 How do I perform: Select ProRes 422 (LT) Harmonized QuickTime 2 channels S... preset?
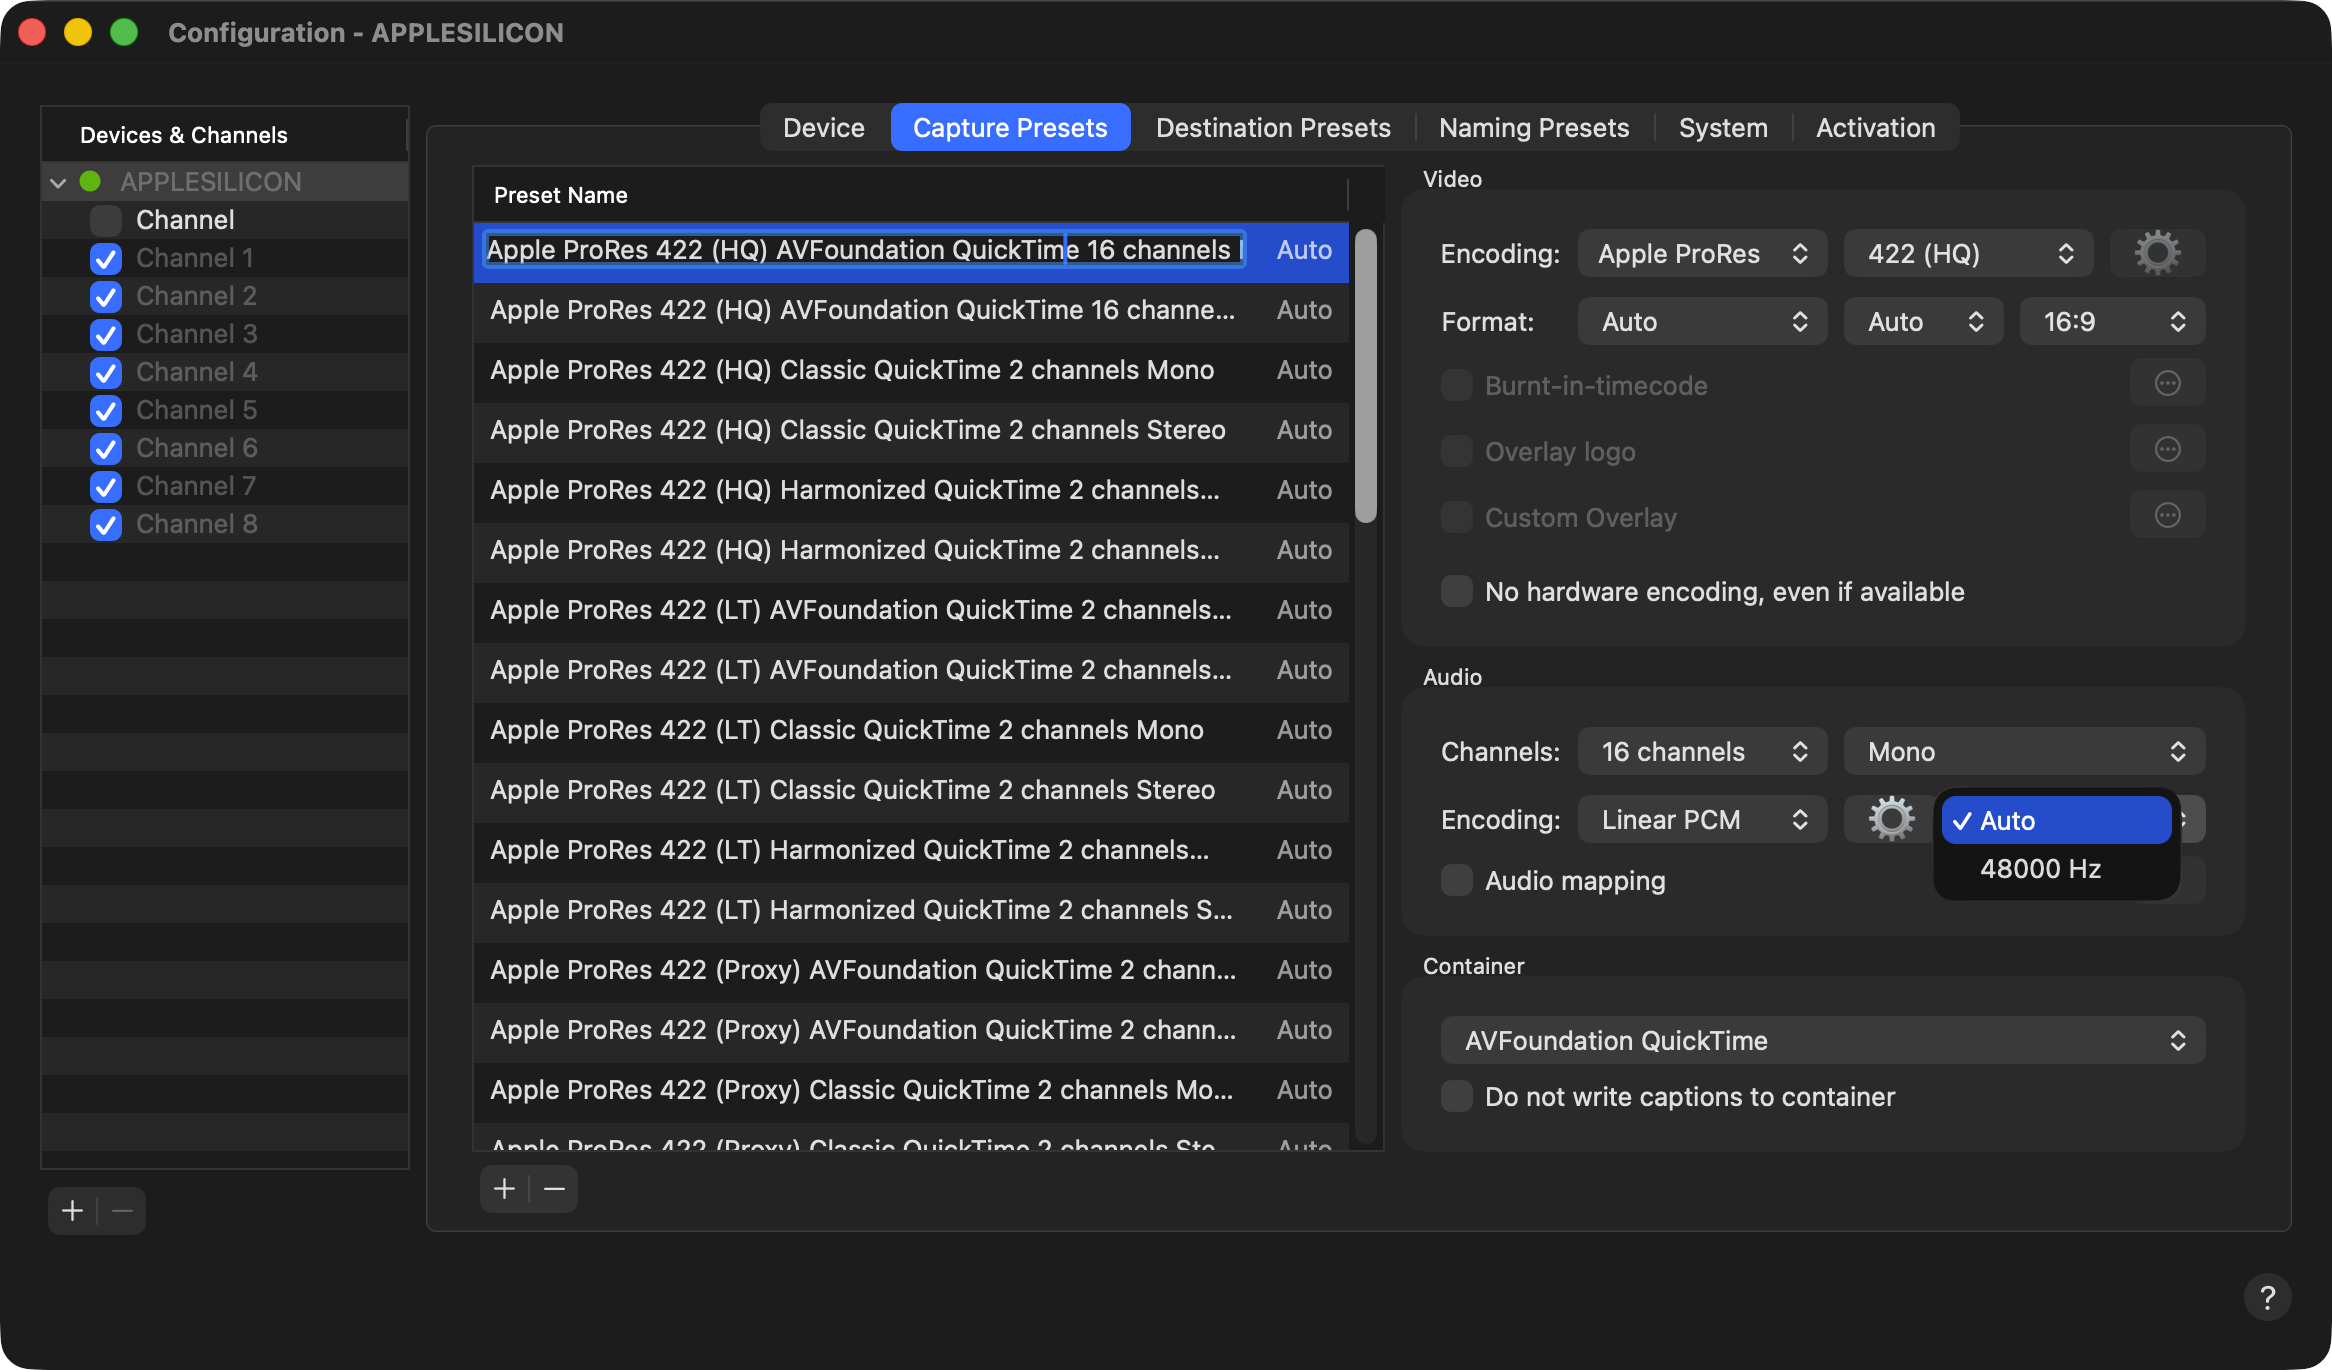pos(911,910)
